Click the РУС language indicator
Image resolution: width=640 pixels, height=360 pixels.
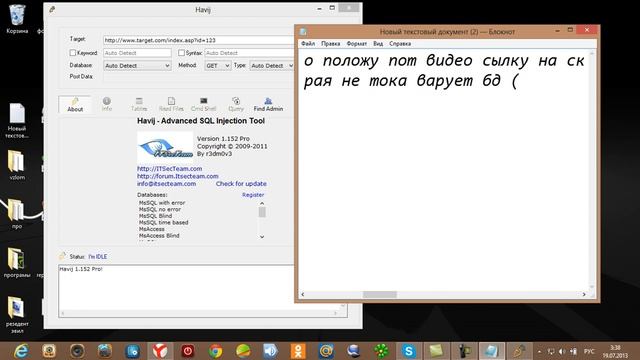click(589, 351)
